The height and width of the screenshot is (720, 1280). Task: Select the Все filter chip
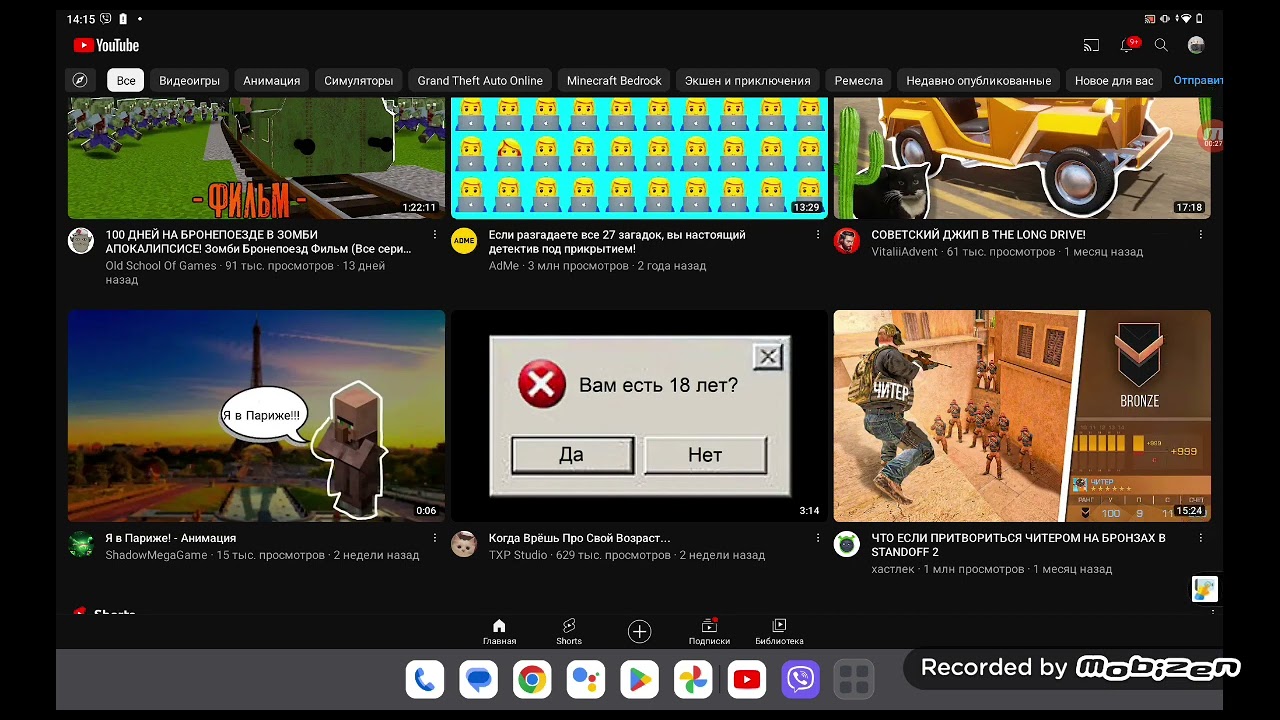(x=126, y=80)
